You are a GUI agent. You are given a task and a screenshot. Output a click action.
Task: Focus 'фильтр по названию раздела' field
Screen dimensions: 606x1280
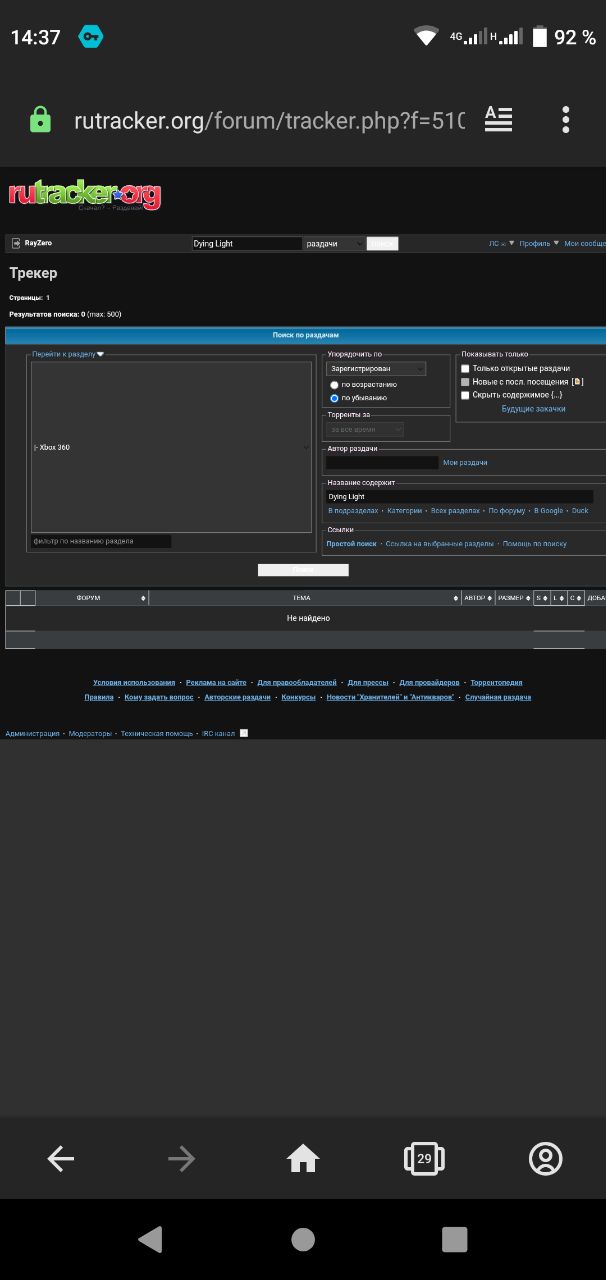tap(101, 541)
